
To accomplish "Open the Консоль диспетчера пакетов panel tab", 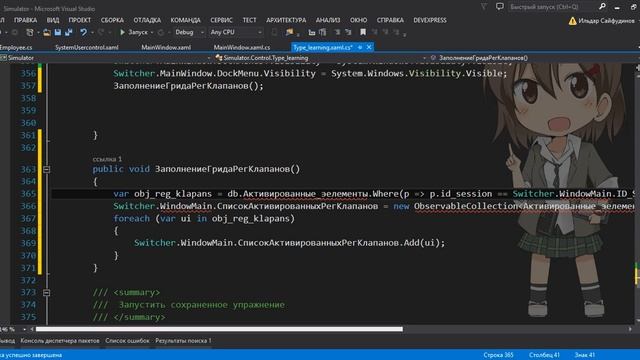I will point(60,340).
